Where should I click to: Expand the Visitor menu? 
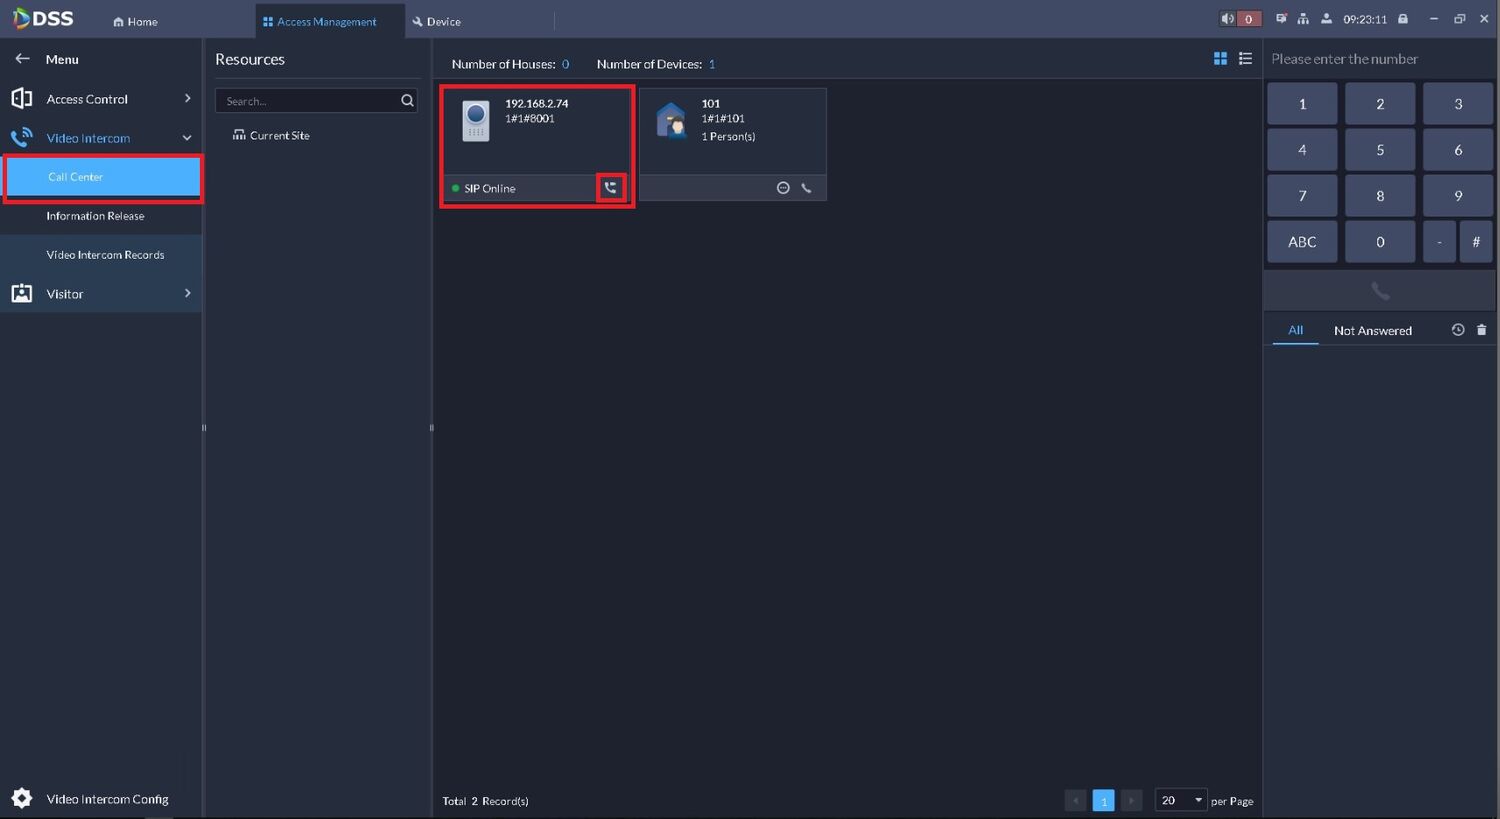click(101, 294)
